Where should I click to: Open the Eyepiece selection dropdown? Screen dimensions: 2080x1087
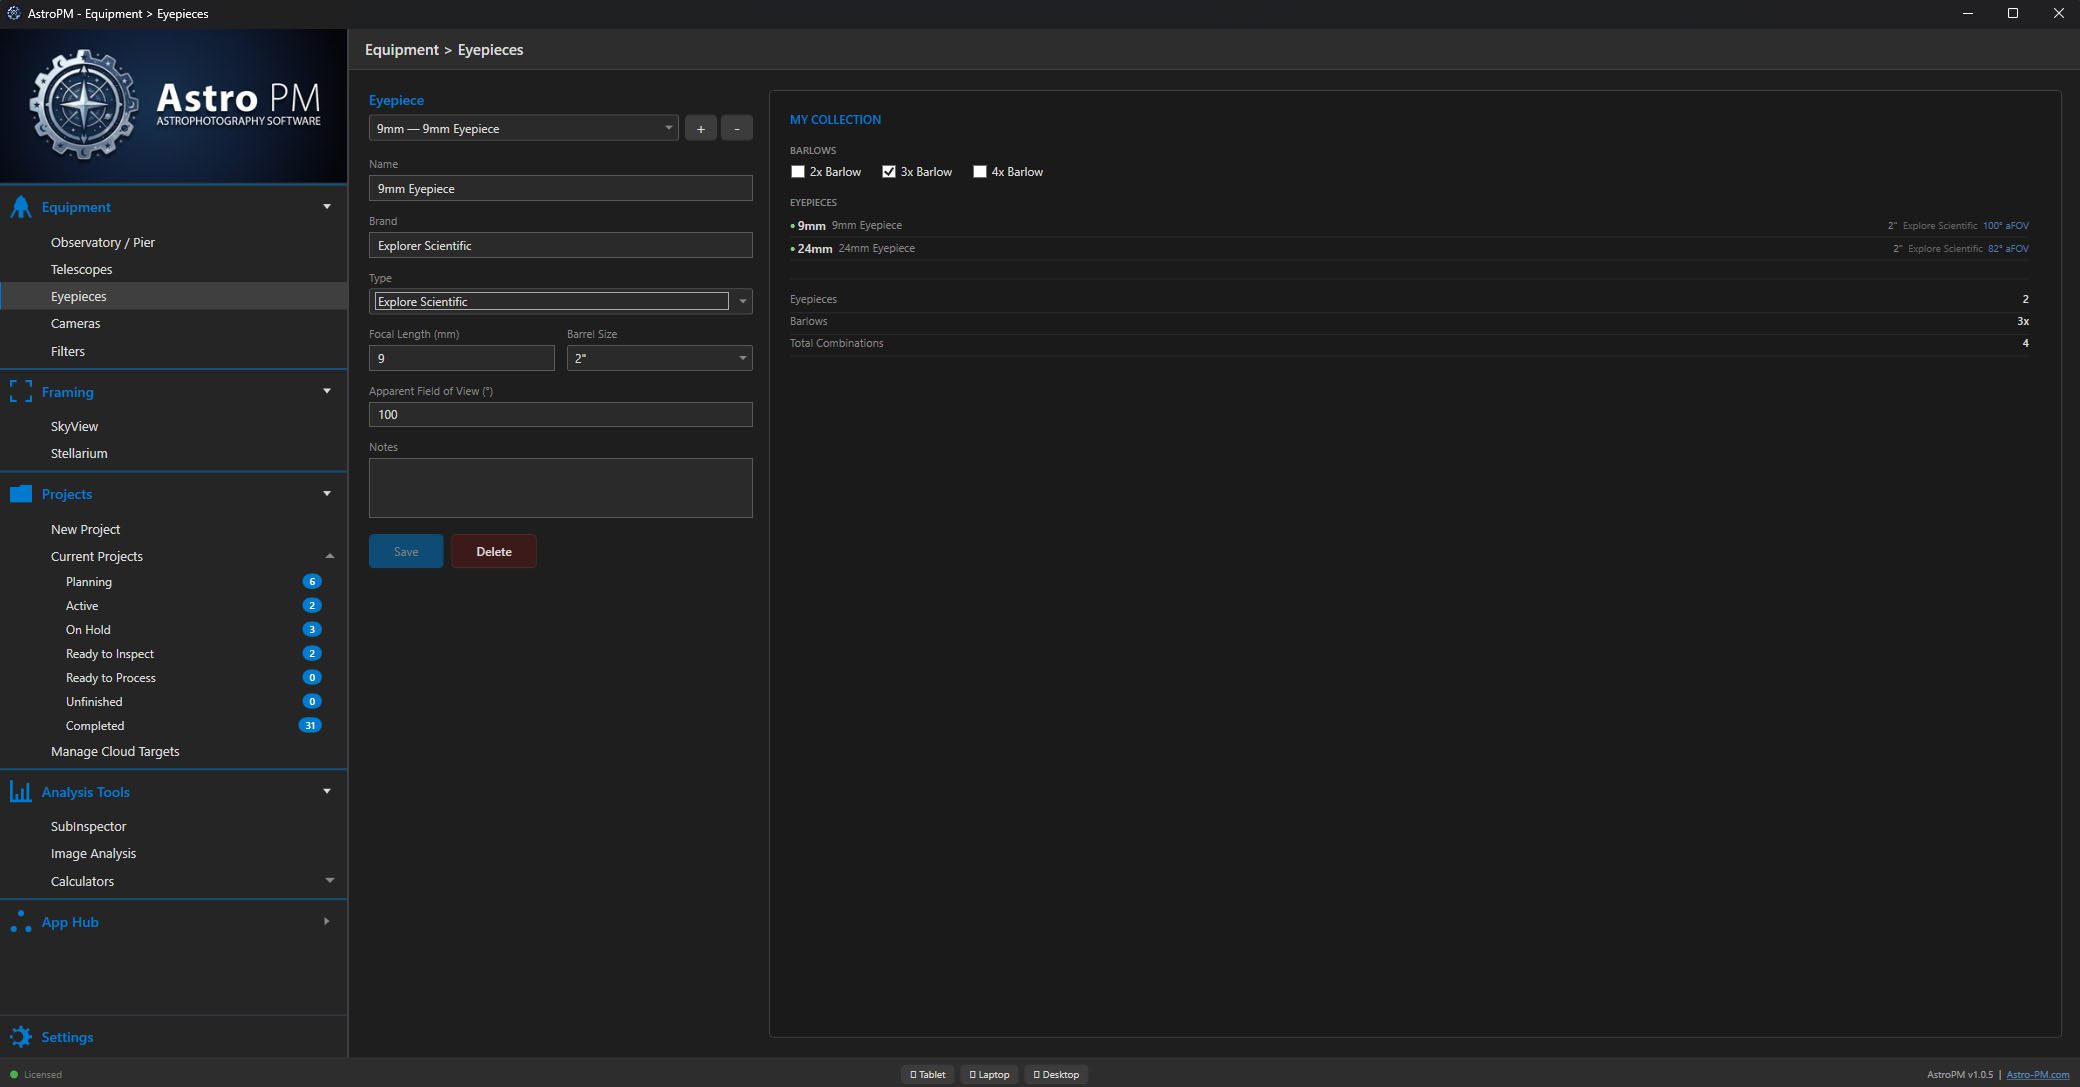click(x=523, y=128)
